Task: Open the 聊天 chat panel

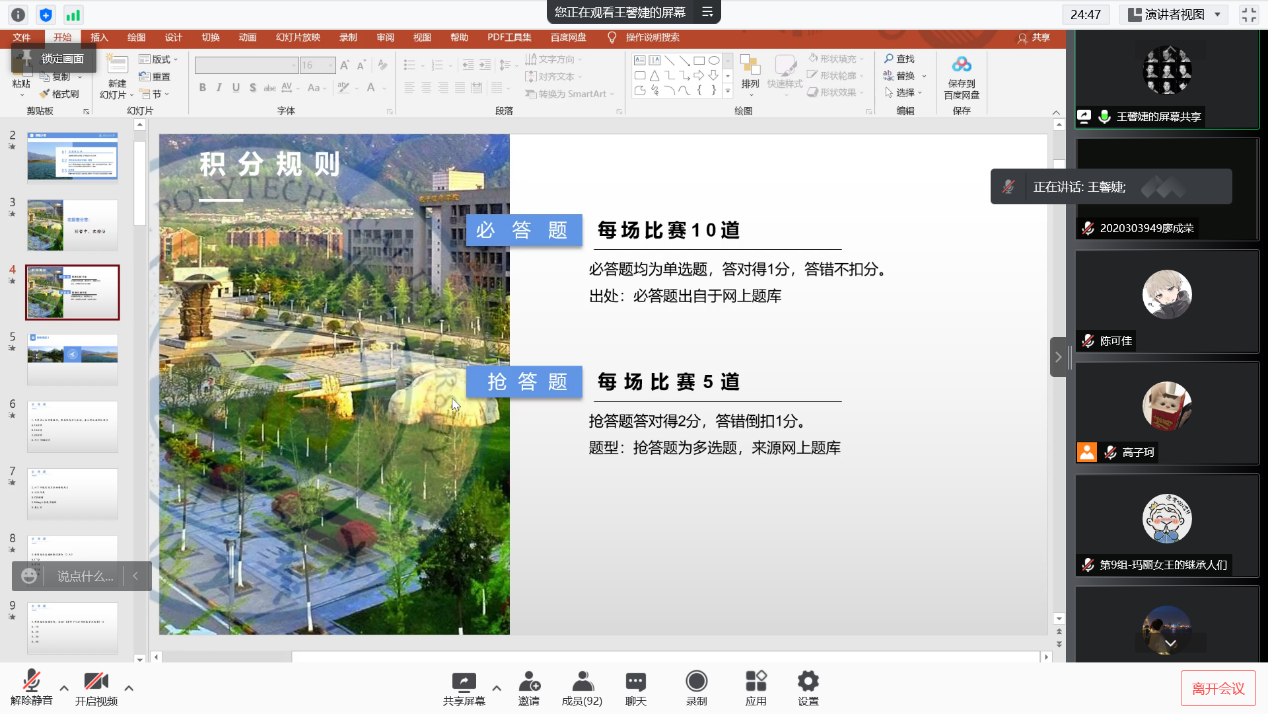Action: [x=635, y=688]
